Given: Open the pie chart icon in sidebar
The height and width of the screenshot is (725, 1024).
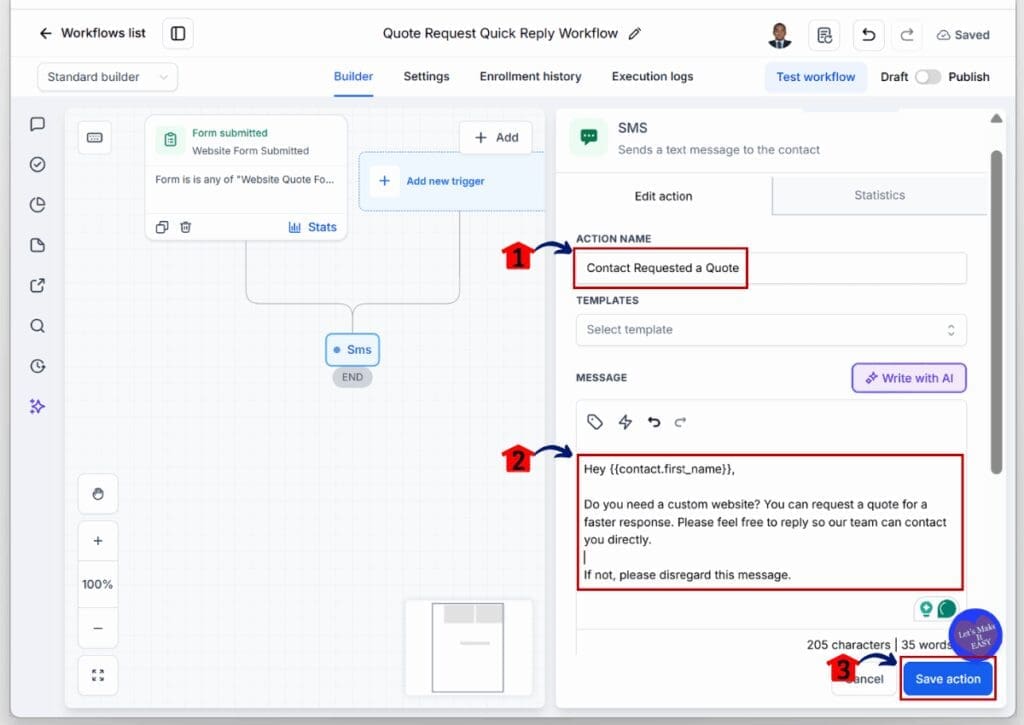Looking at the screenshot, I should [37, 205].
